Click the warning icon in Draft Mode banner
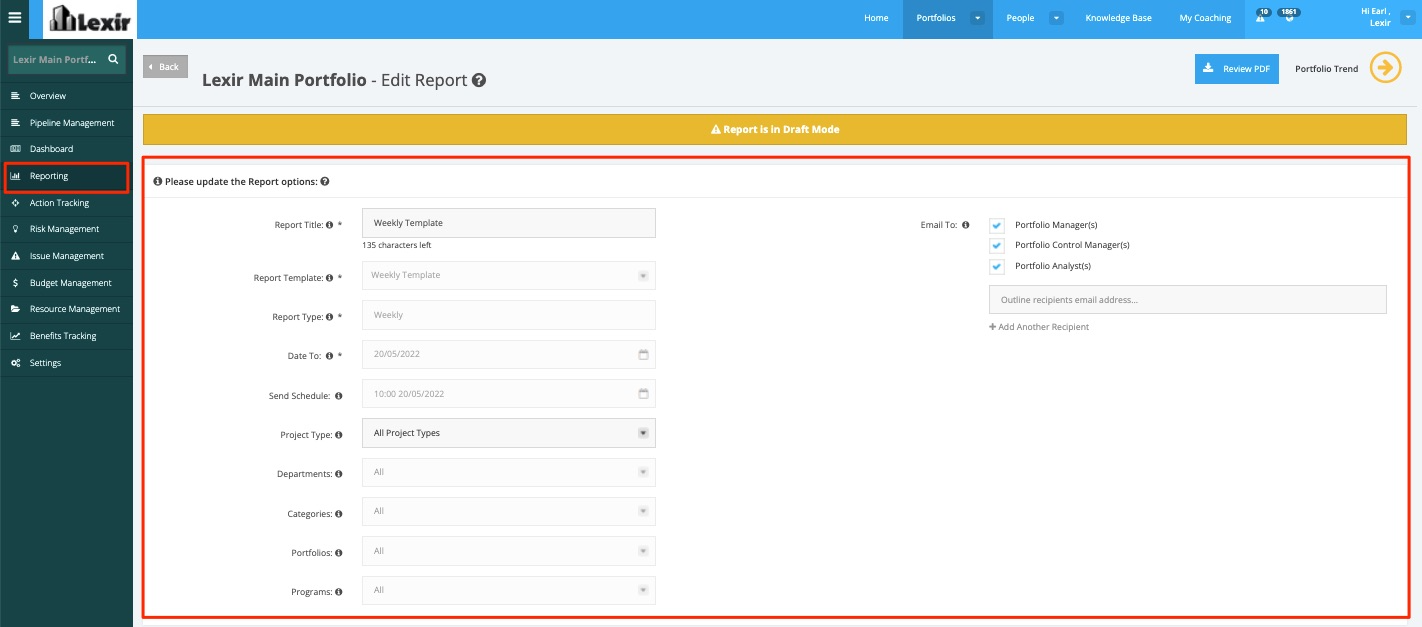This screenshot has width=1422, height=627. pyautogui.click(x=716, y=130)
